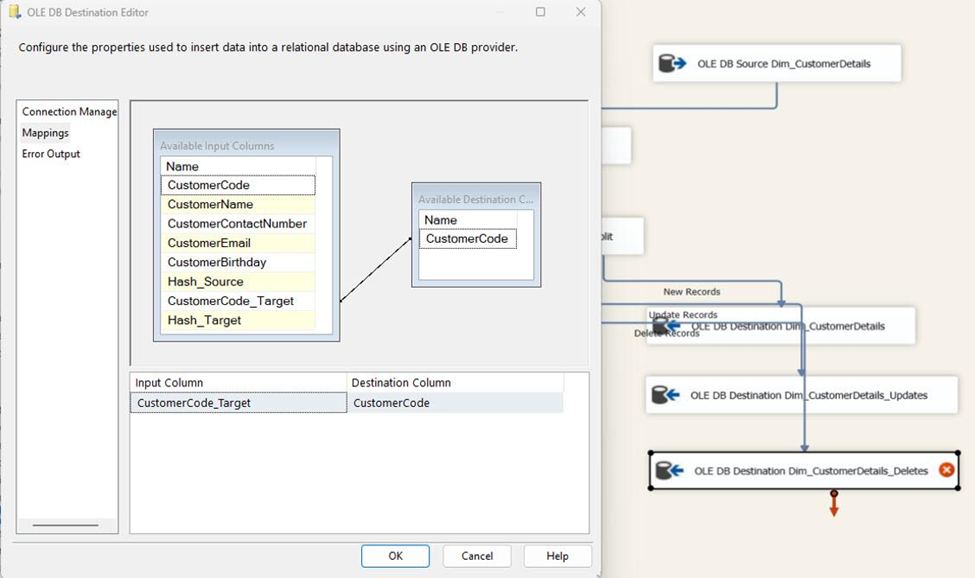Click the horizontal scrollbar in the left pane

click(x=65, y=525)
